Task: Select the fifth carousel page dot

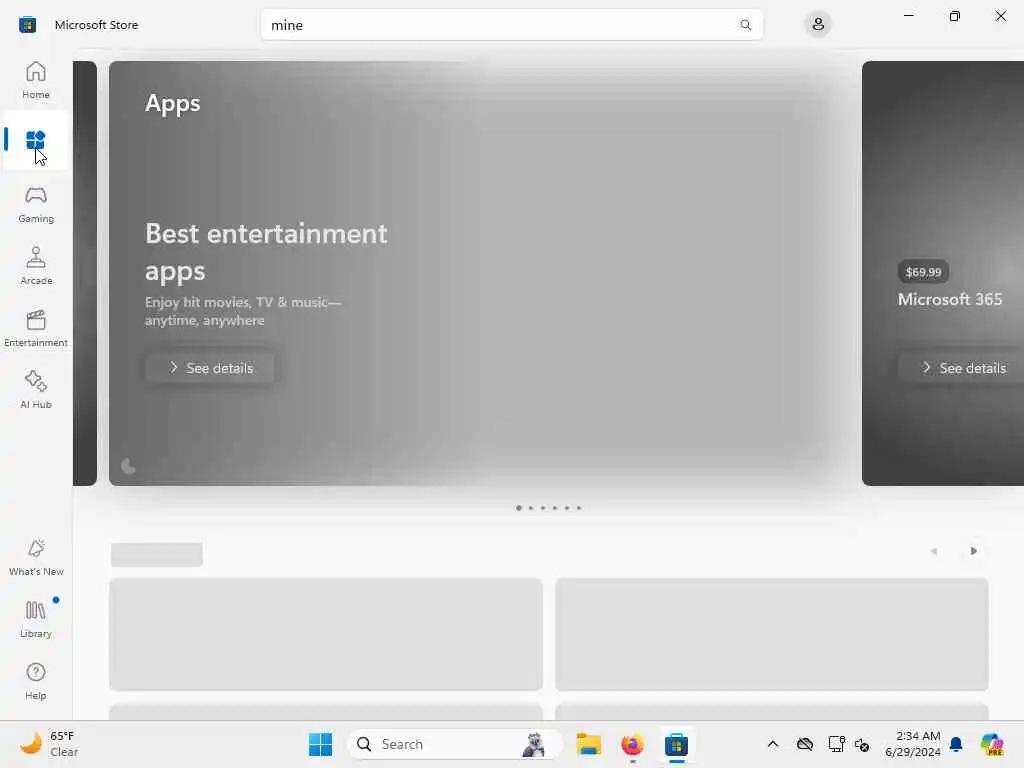Action: tap(567, 507)
